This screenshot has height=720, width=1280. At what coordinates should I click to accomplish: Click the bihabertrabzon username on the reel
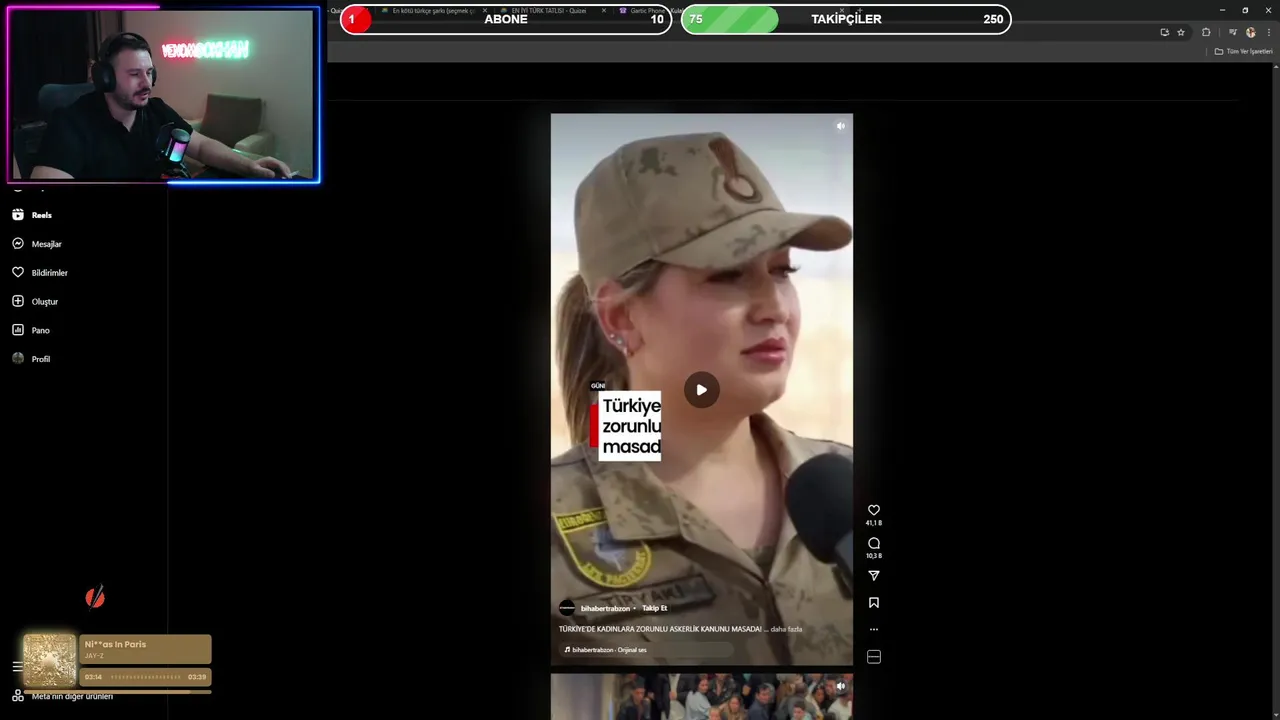(x=605, y=608)
